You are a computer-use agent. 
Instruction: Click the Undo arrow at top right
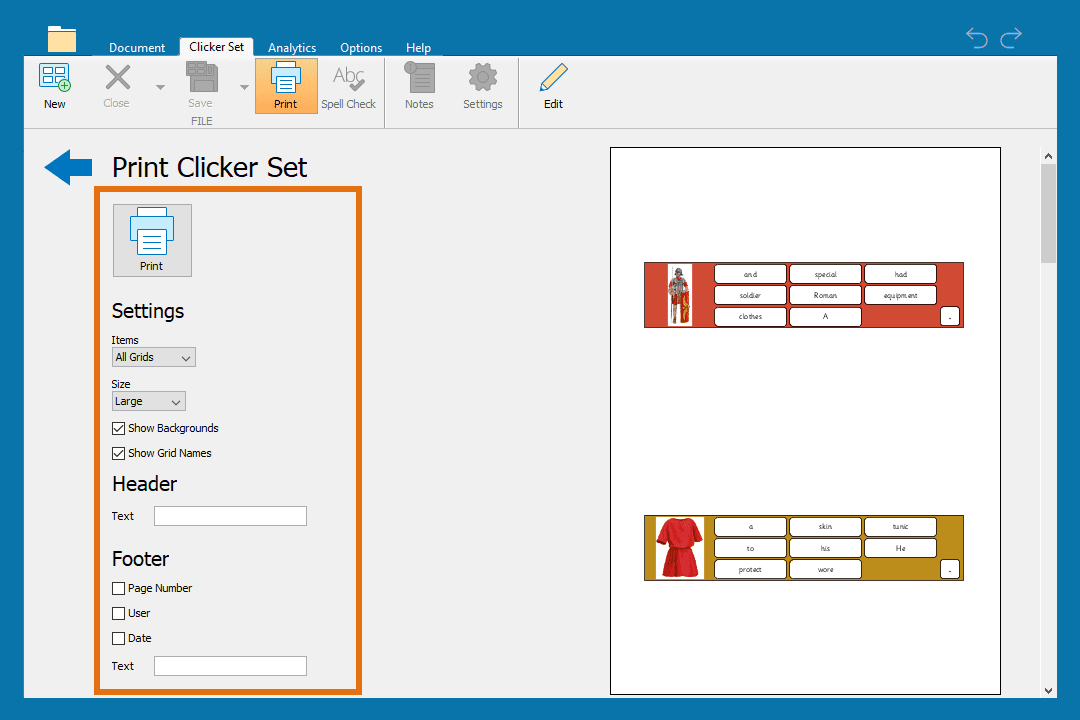click(x=976, y=38)
